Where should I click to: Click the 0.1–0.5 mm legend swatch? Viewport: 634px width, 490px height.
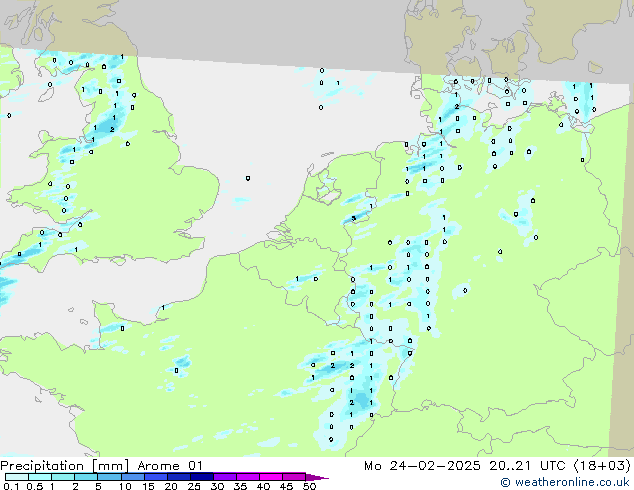point(17,477)
